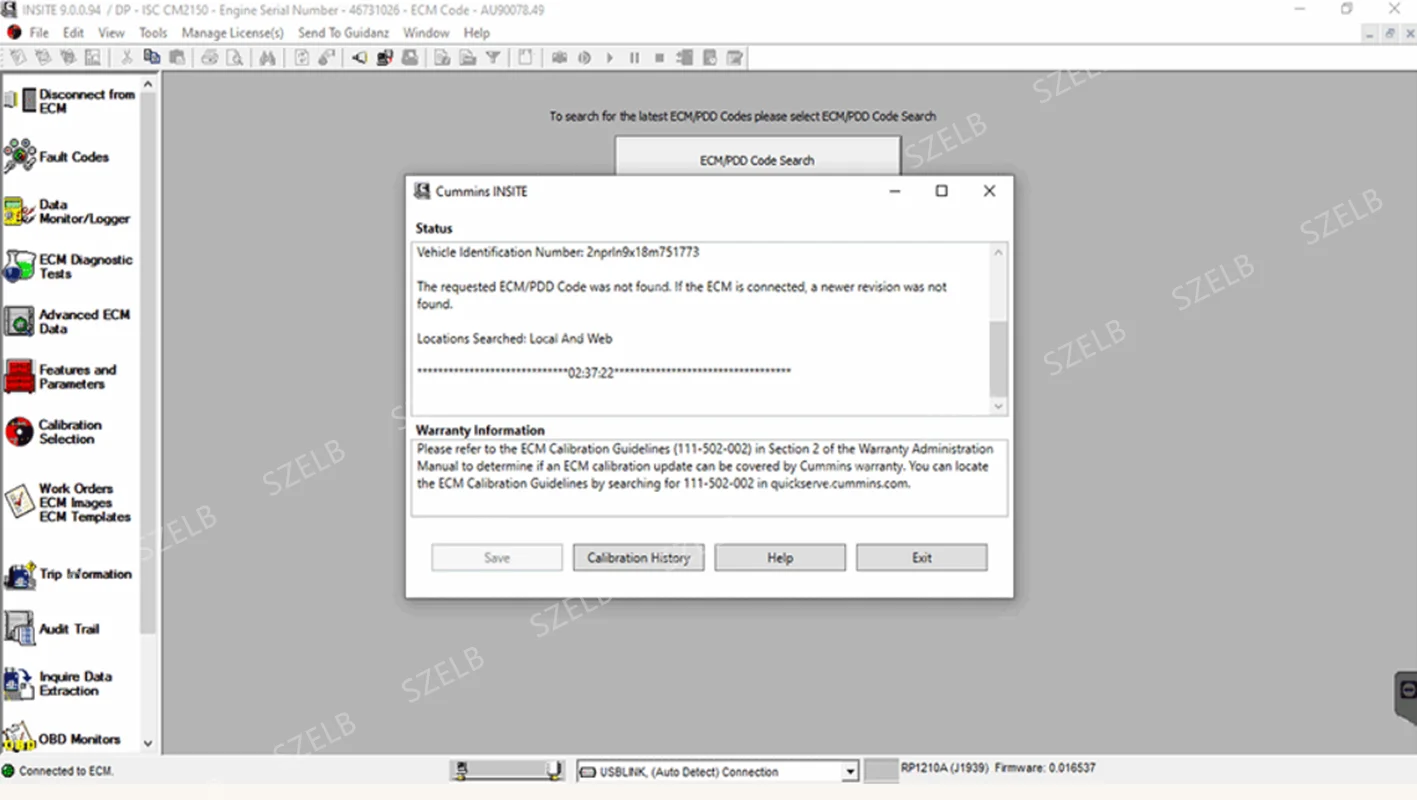Expand the USBLINK connection dropdown
1417x800 pixels.
[x=849, y=772]
